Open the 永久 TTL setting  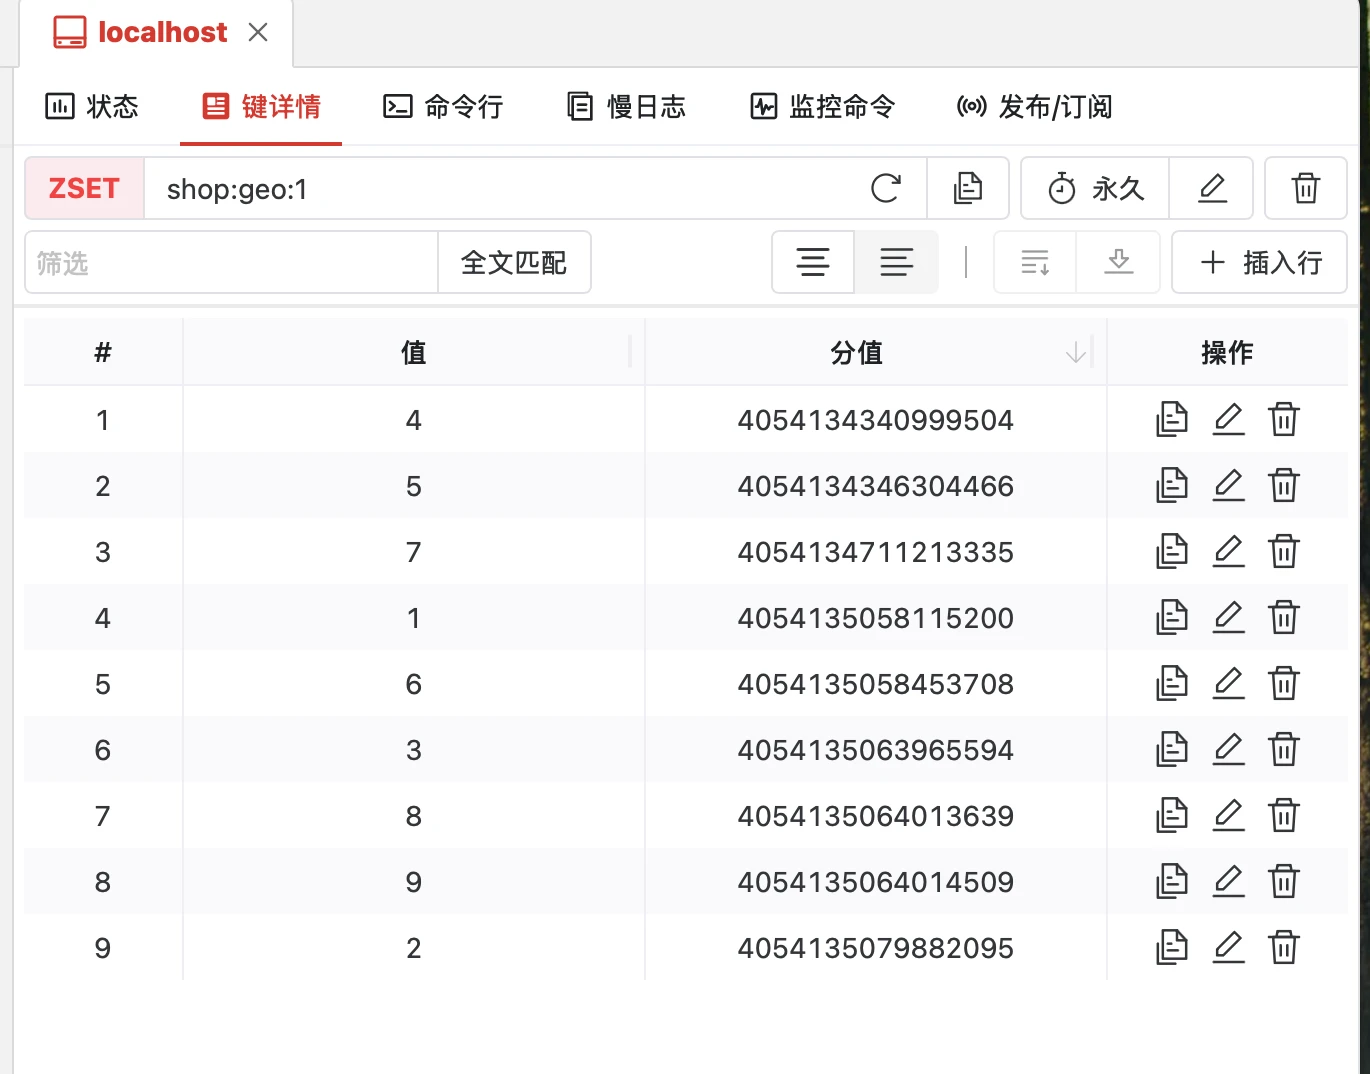pos(1095,188)
